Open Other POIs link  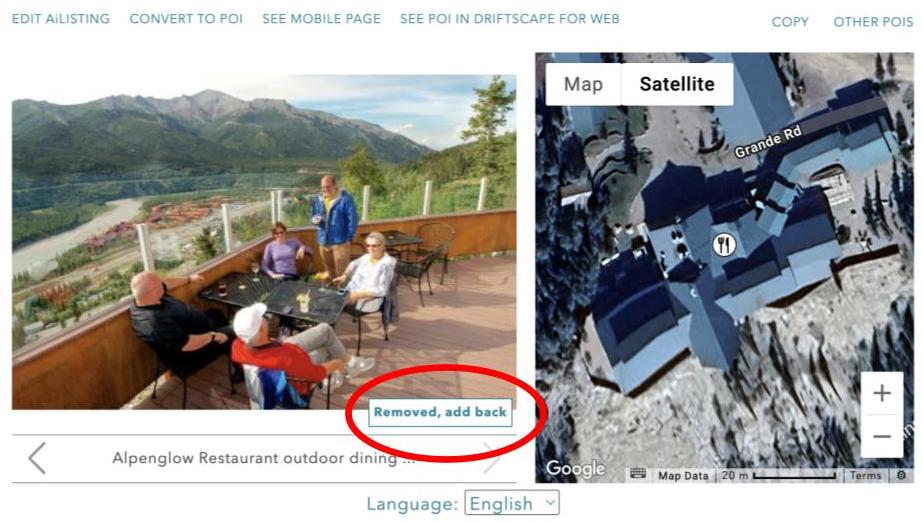873,22
